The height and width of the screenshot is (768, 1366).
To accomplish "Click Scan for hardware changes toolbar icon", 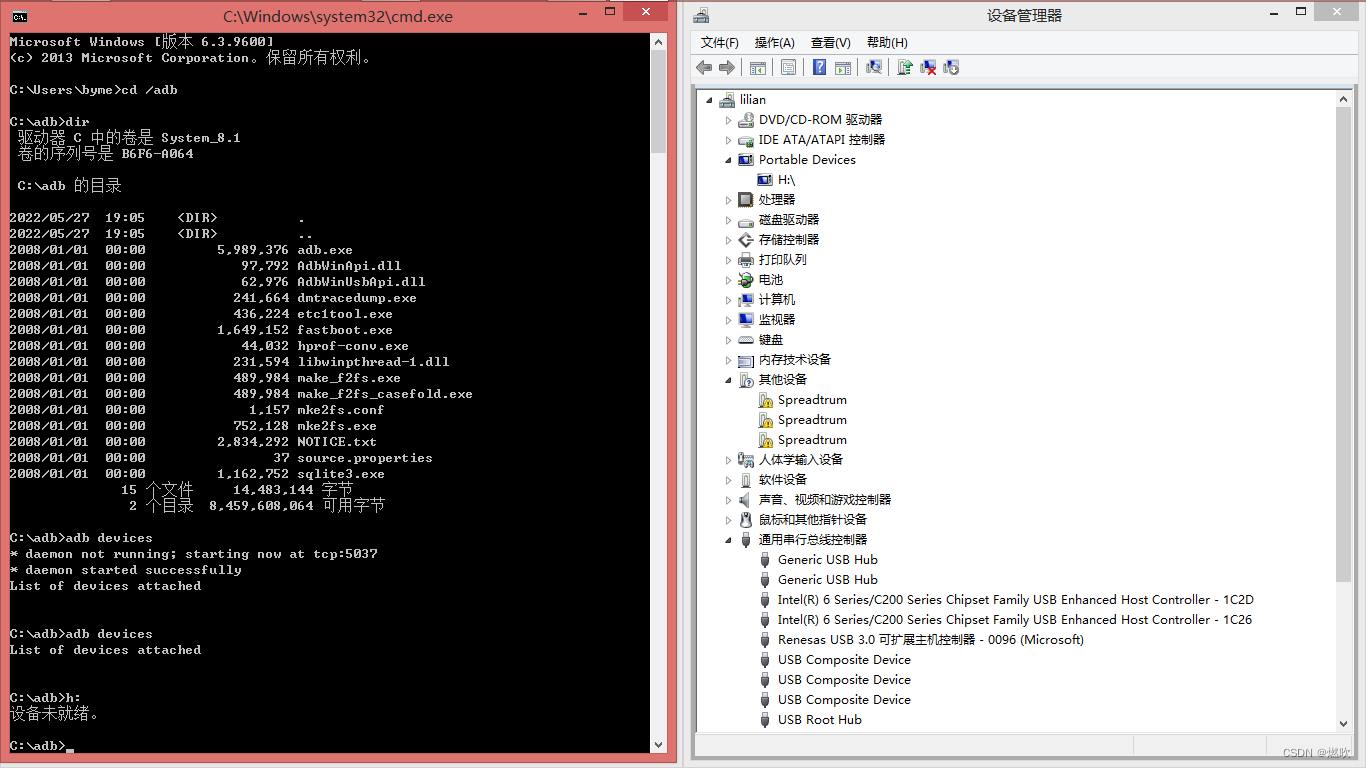I will (x=874, y=67).
